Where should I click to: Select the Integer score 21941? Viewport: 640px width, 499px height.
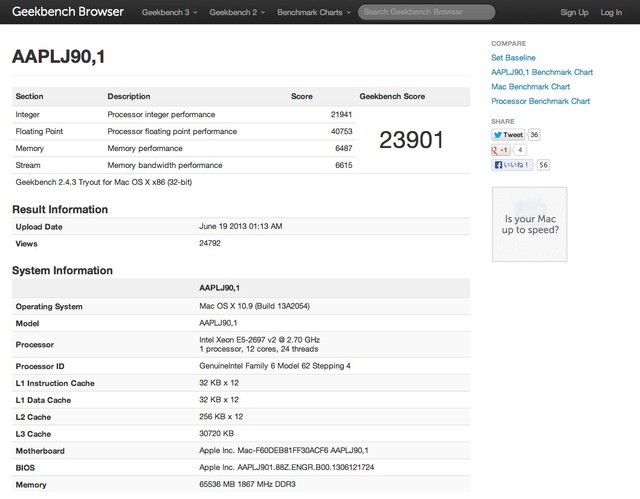coord(341,115)
